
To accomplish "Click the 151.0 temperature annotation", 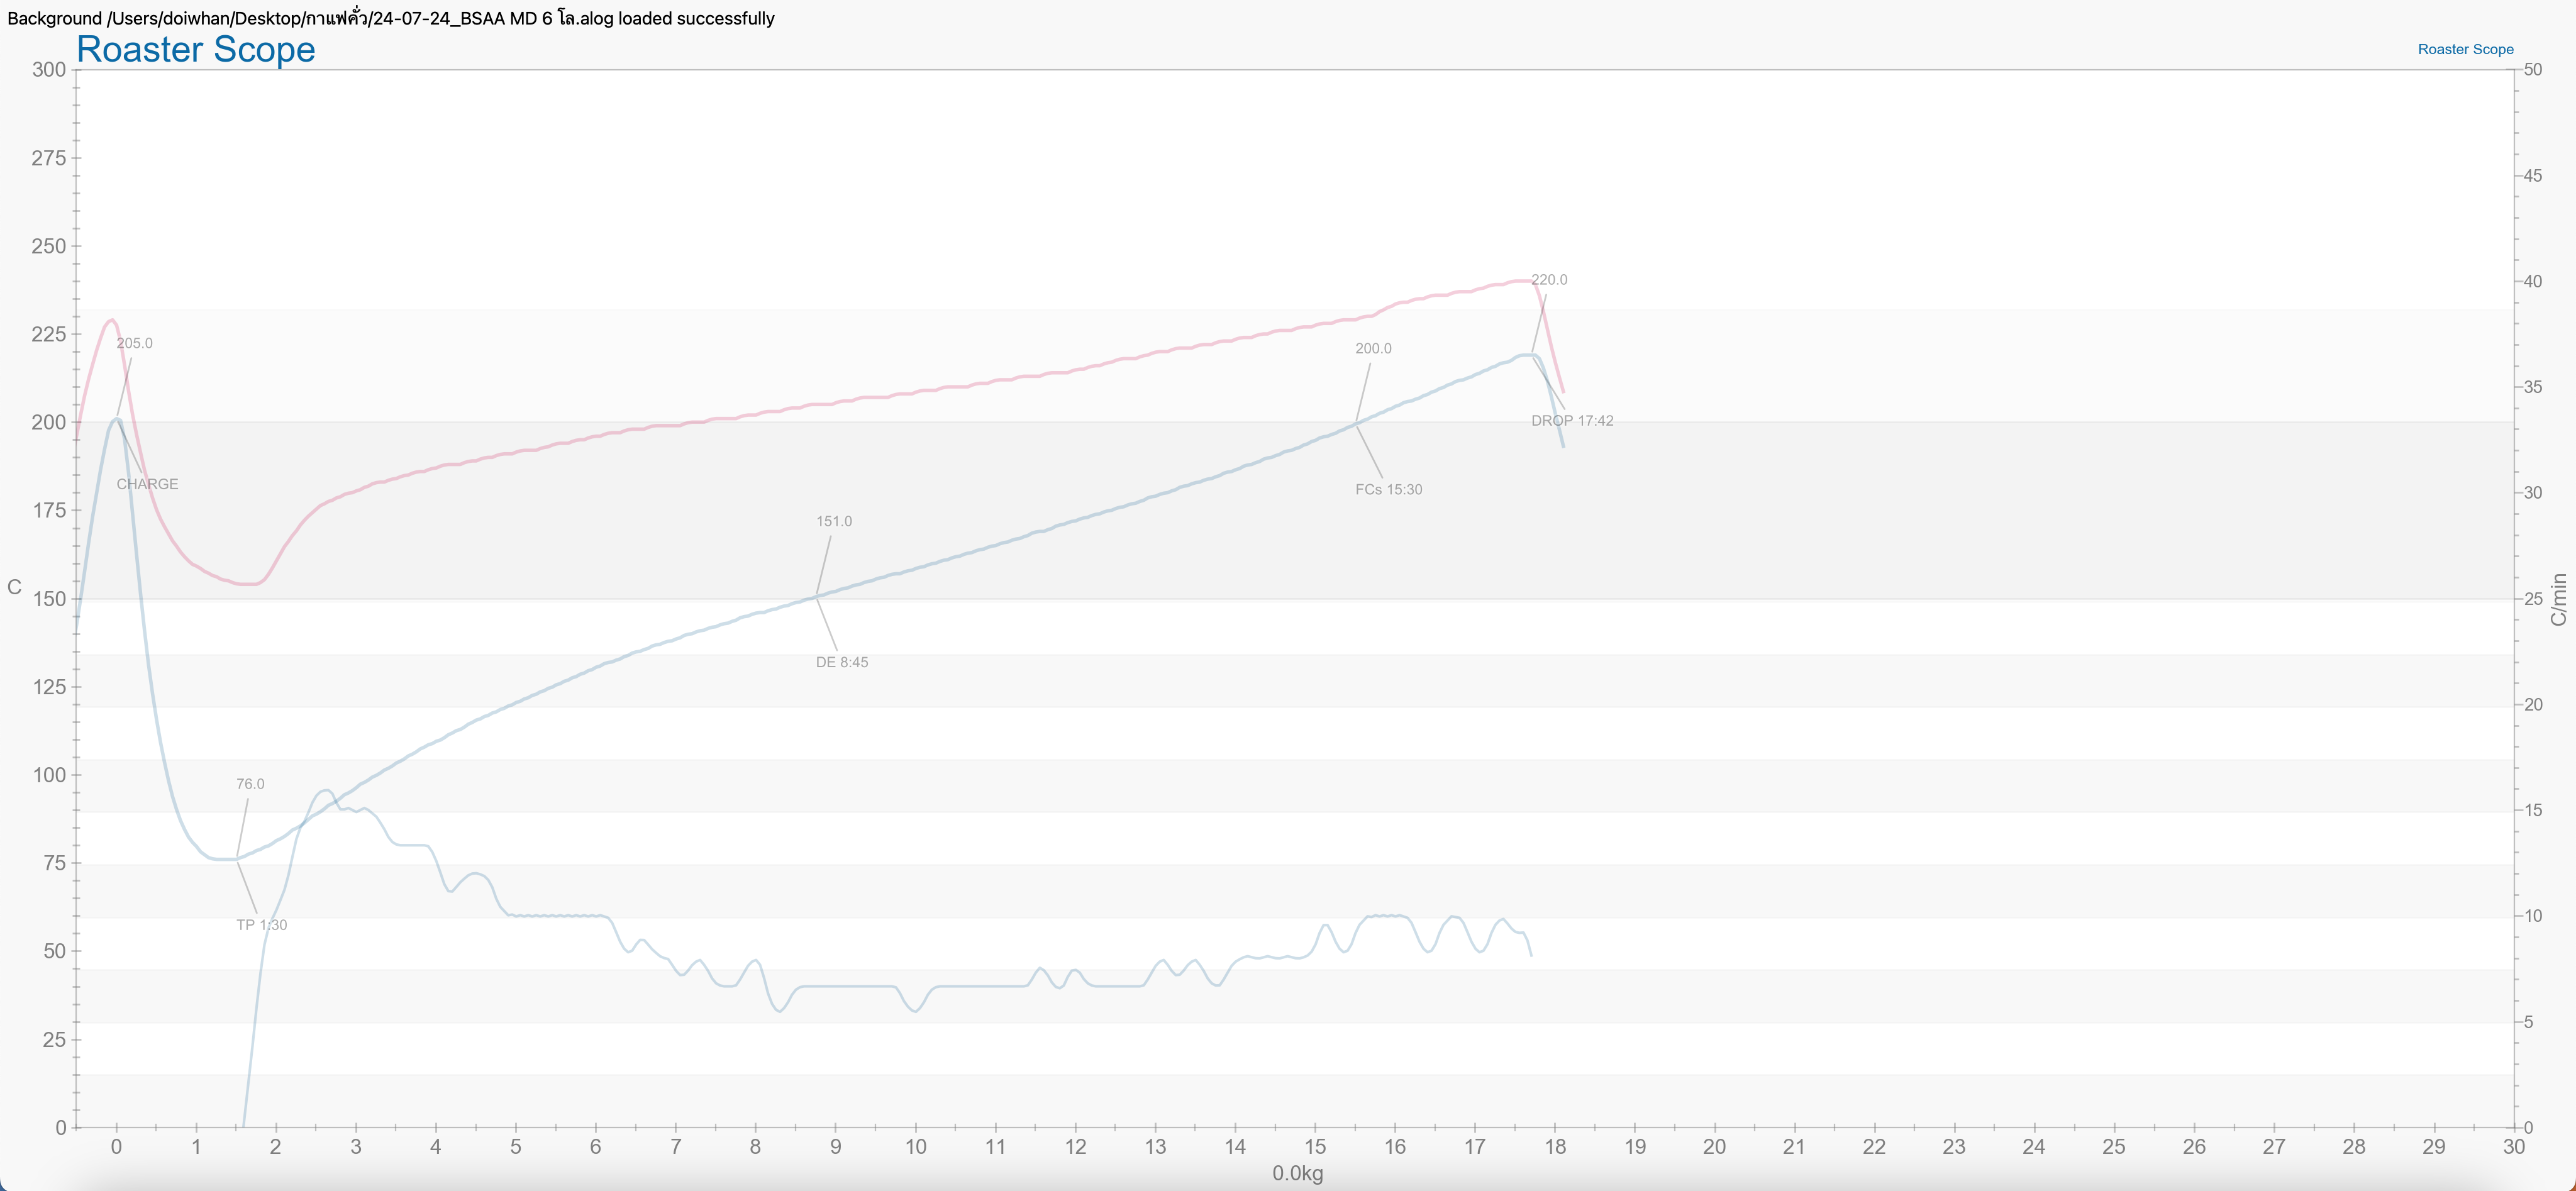I will (834, 521).
